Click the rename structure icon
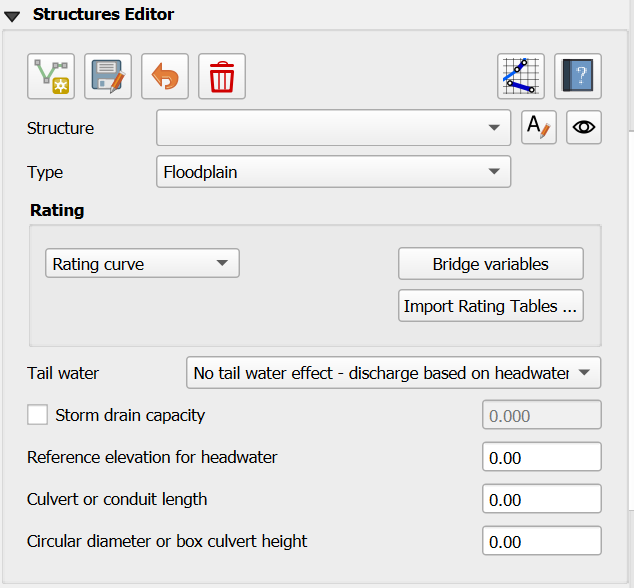Screen dimensions: 634x588 click(539, 128)
